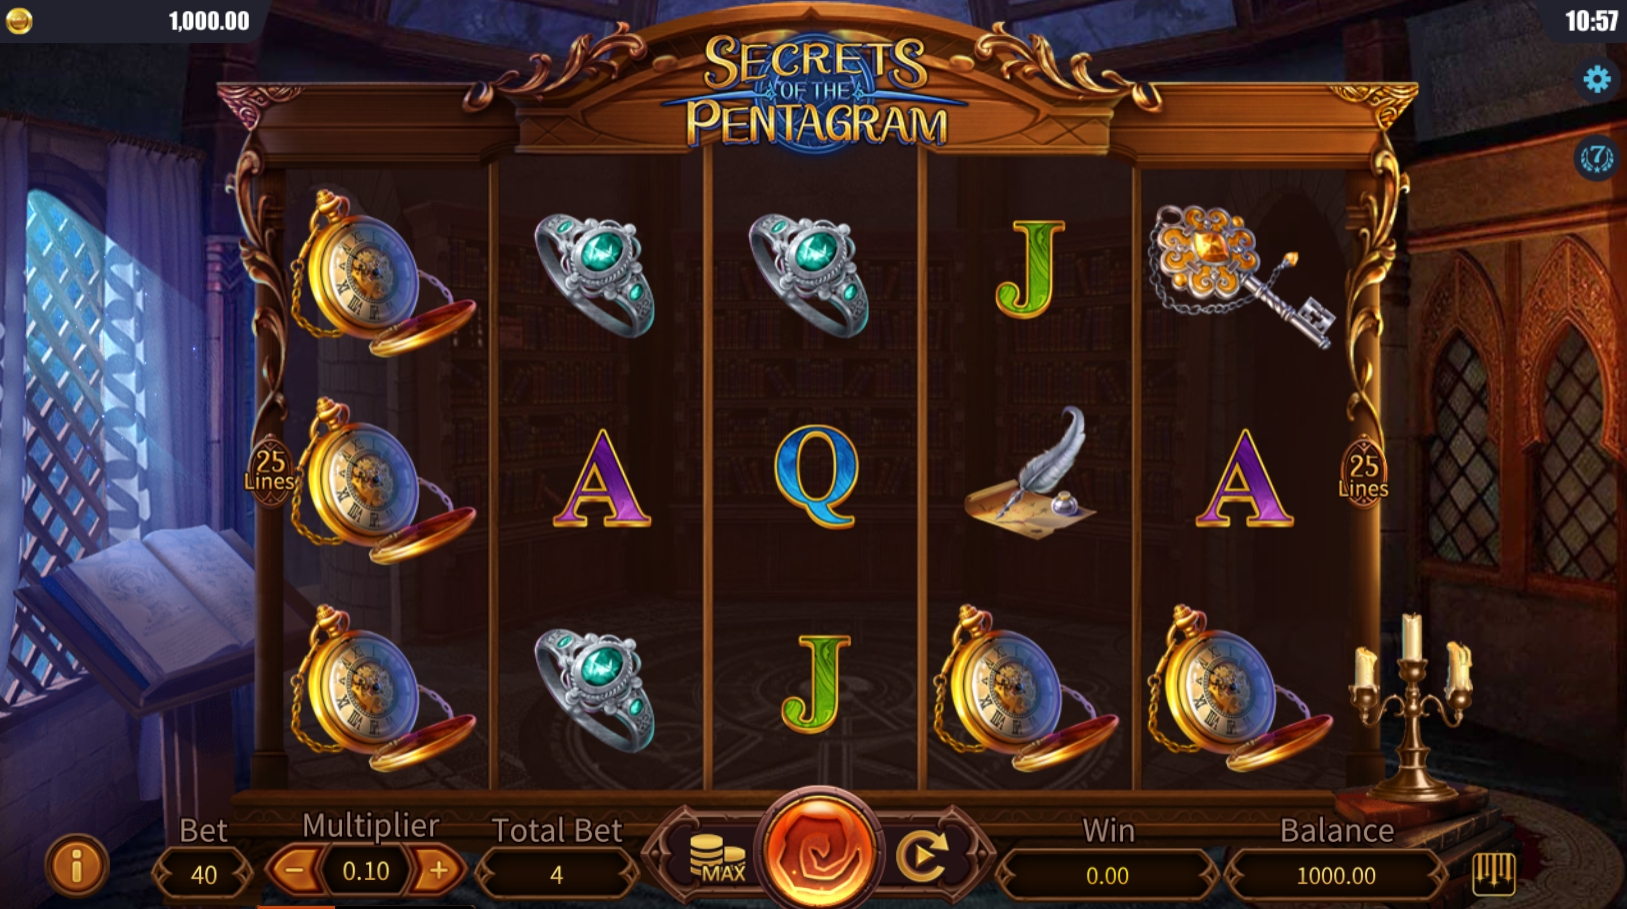Click the Win amount display
Image resolution: width=1627 pixels, height=909 pixels.
[x=1107, y=876]
